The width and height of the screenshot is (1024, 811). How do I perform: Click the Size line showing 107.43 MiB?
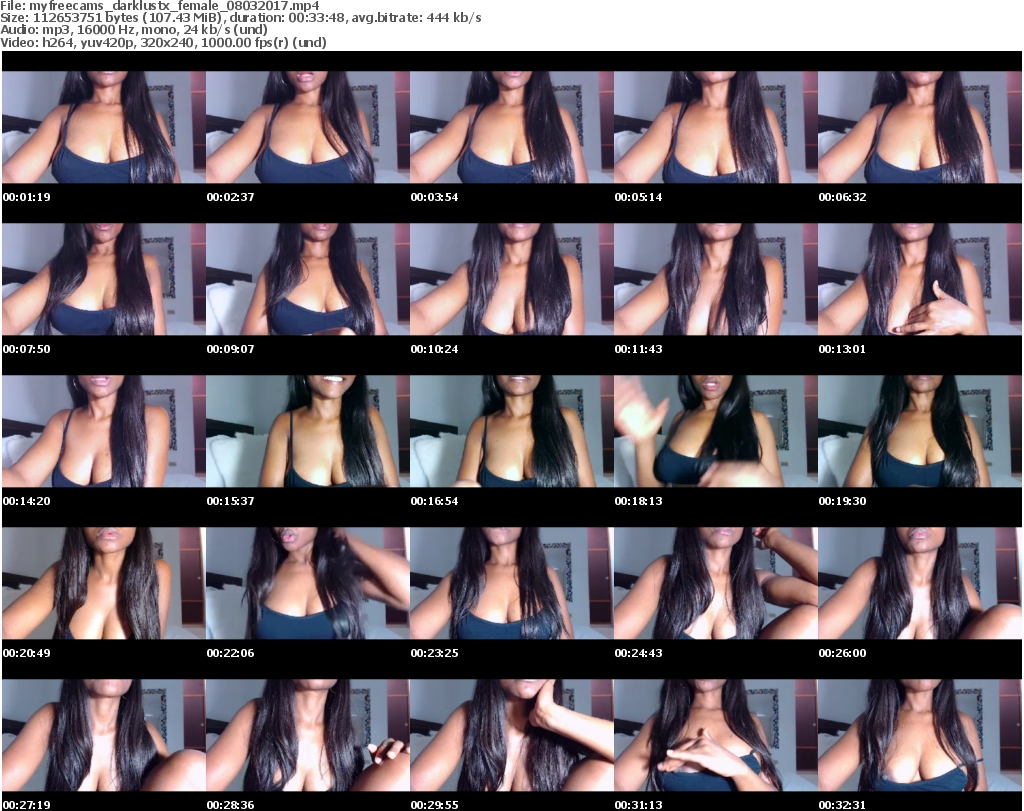(241, 18)
